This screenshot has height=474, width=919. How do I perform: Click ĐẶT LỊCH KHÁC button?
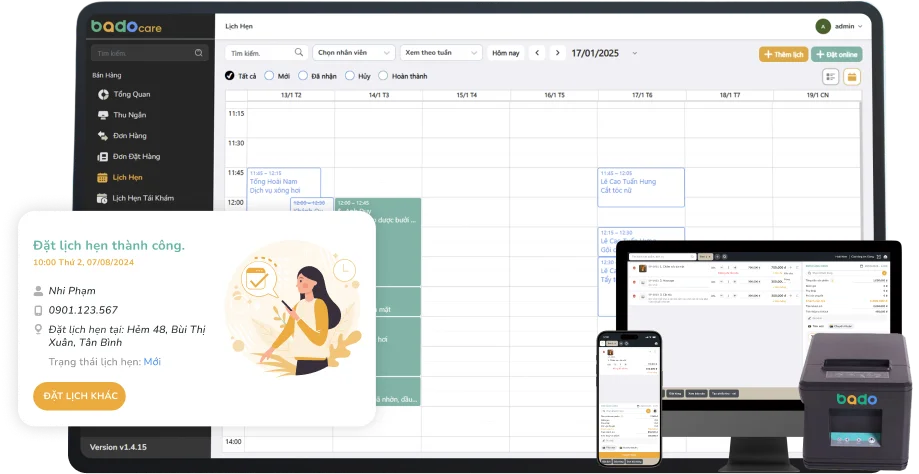[80, 396]
